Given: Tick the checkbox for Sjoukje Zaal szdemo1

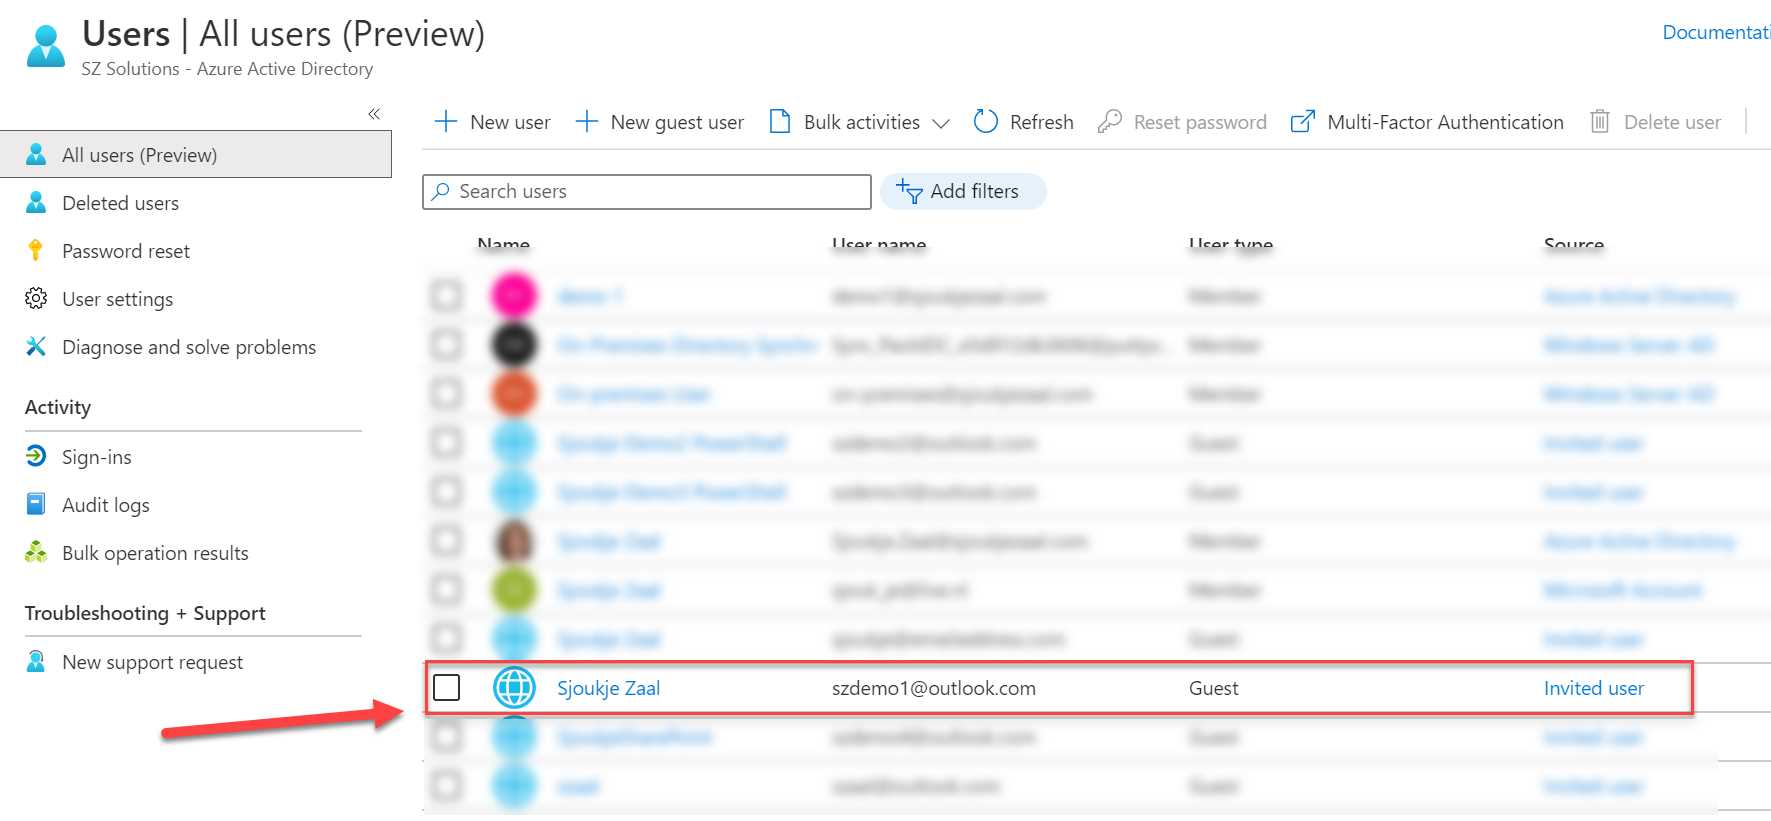Looking at the screenshot, I should 447,688.
